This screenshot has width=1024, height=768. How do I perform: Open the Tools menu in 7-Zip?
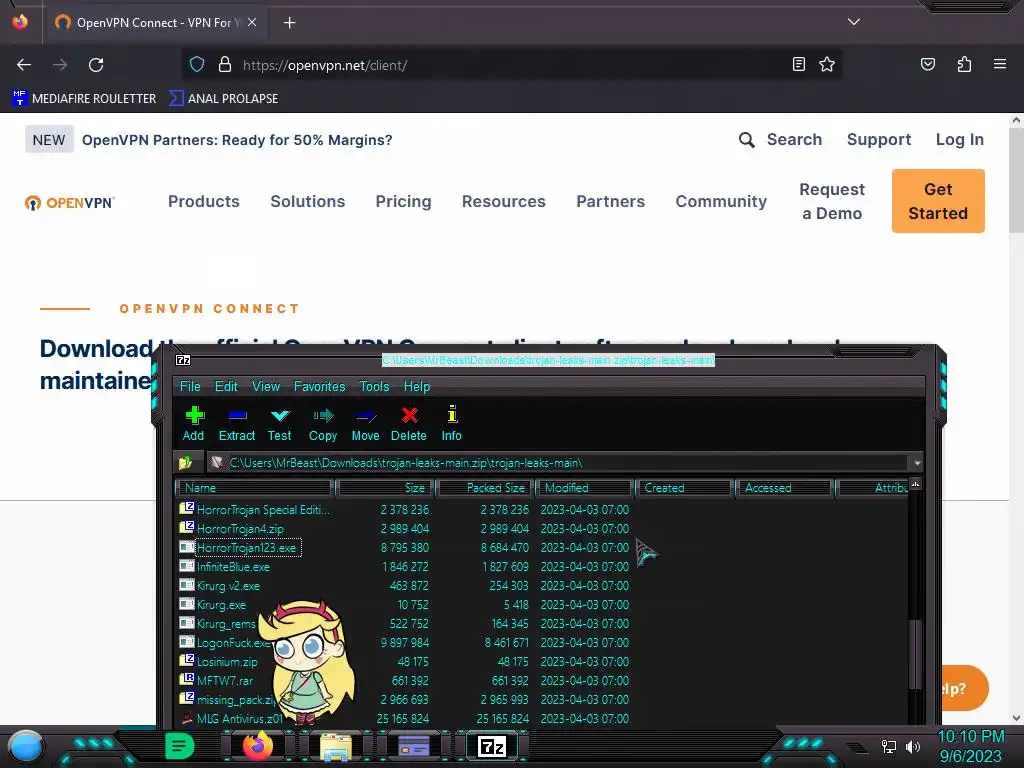point(374,387)
